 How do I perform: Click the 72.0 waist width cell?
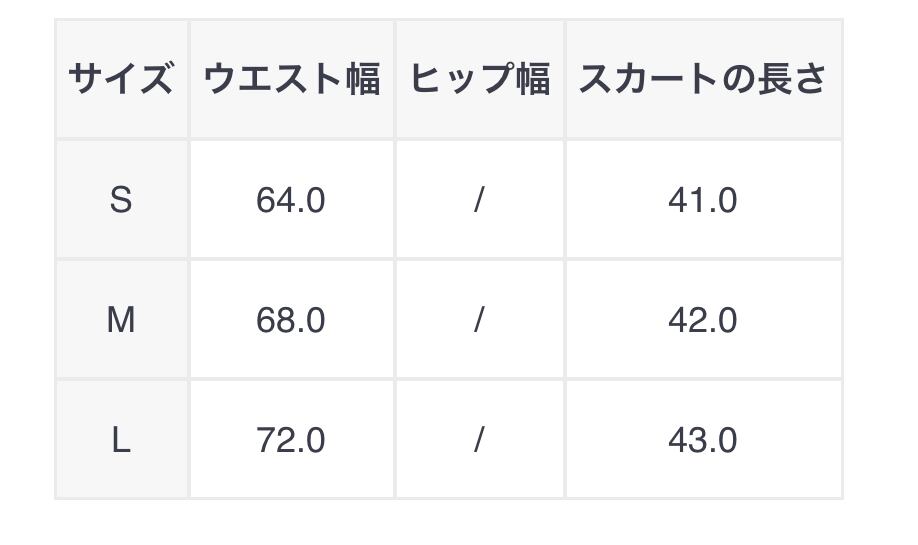pyautogui.click(x=291, y=440)
